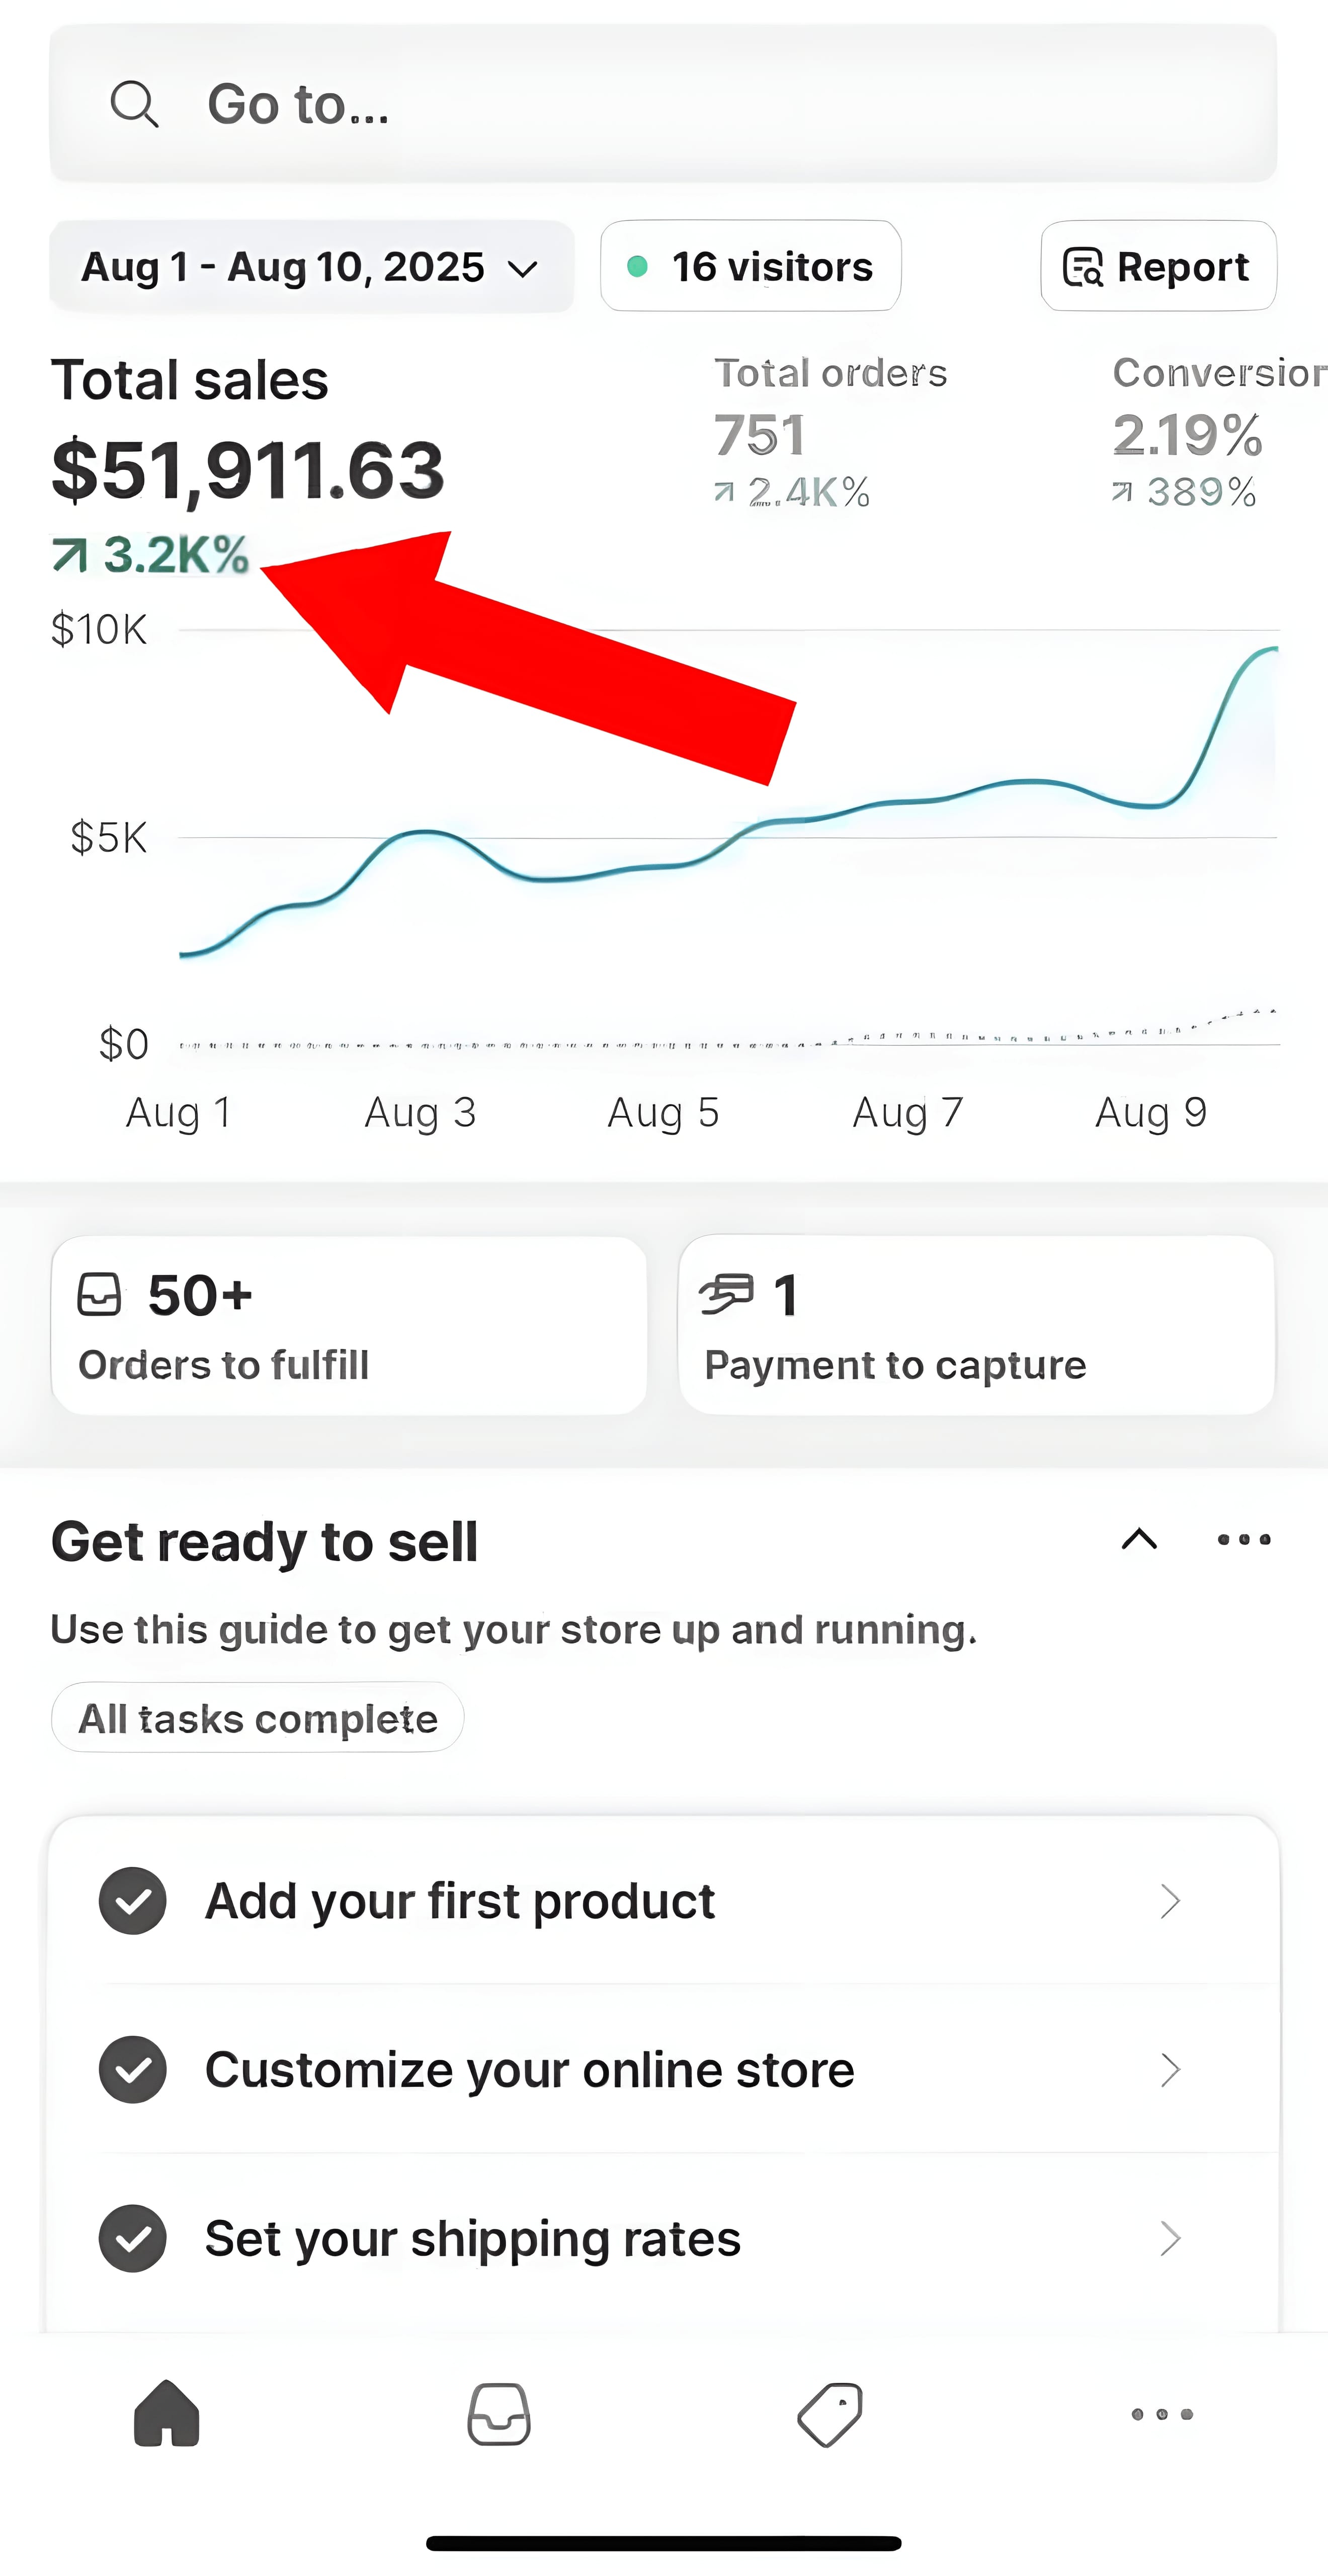Screen dimensions: 1328x2576
Task: Open the 16 visitors live view
Action: (750, 266)
